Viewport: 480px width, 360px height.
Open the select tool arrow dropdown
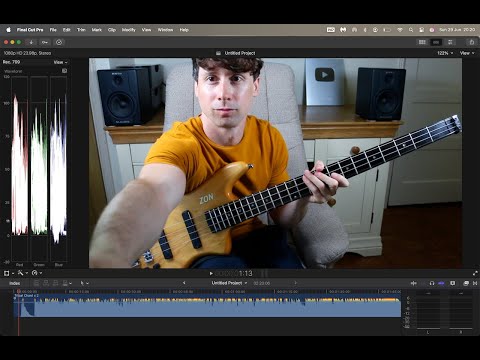point(84,283)
